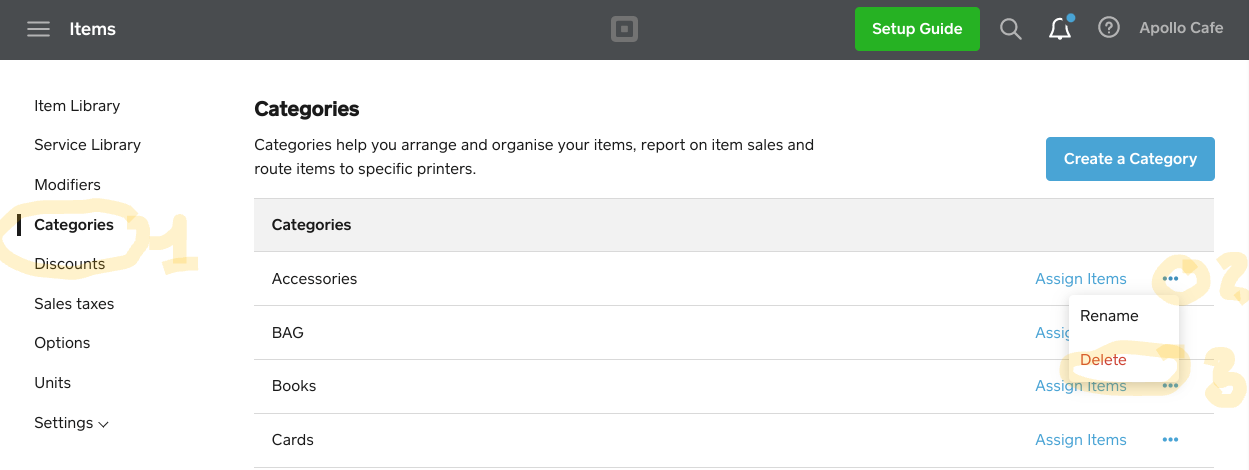
Task: Open three-dots menu for Cards category
Action: (1170, 440)
